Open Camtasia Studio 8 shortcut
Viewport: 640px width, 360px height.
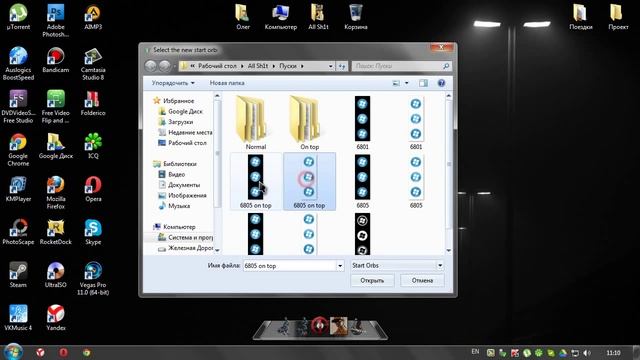pyautogui.click(x=93, y=63)
